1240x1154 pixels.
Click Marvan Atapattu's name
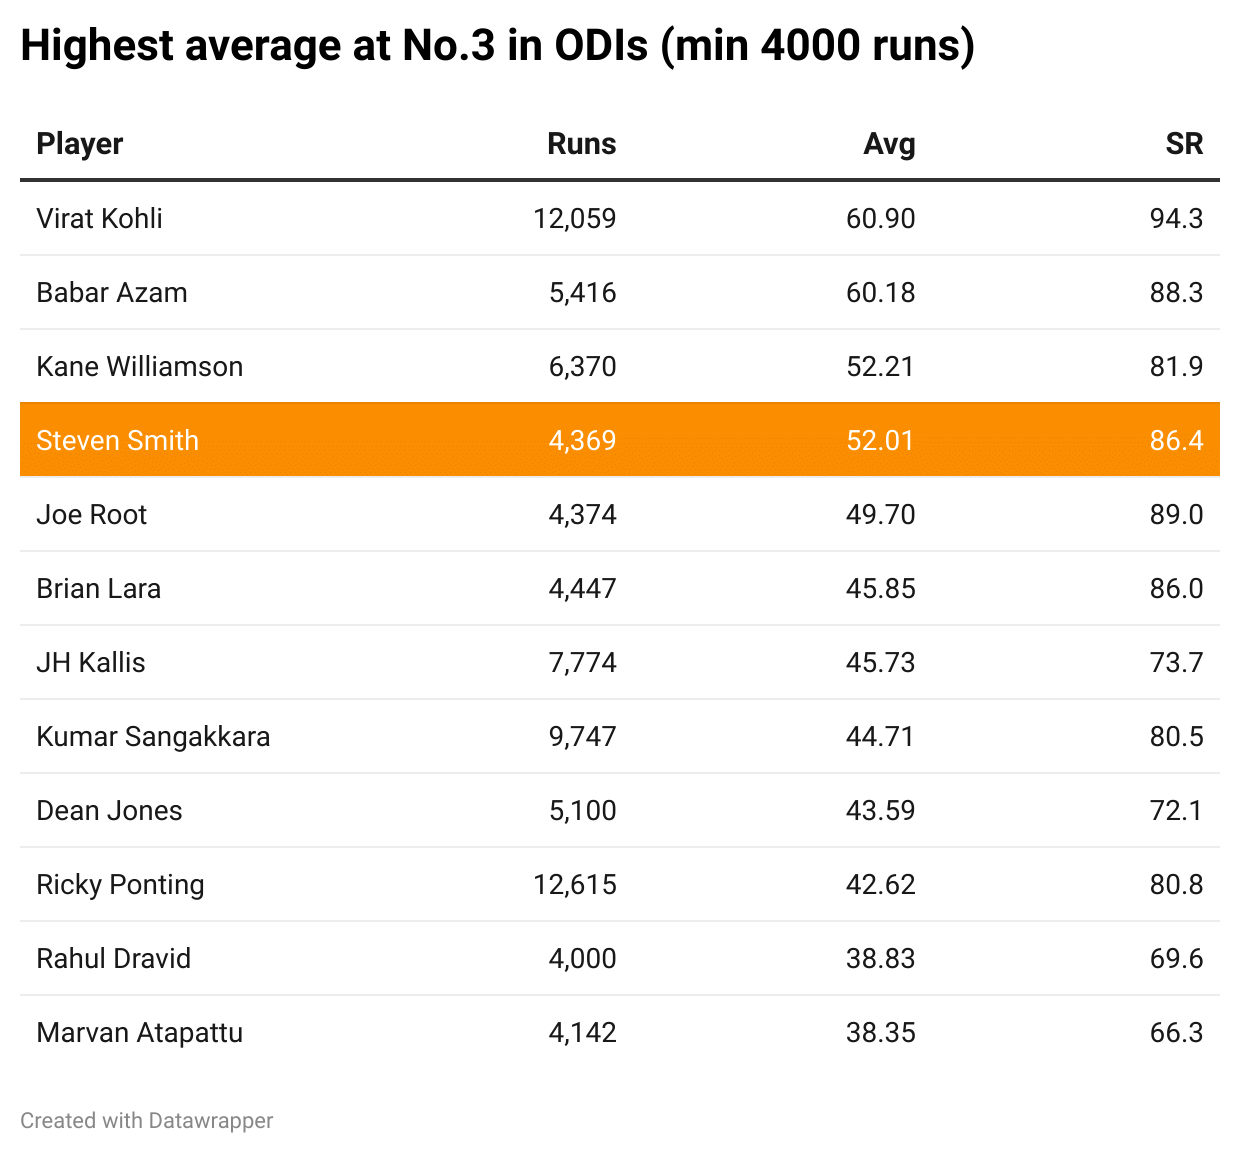click(x=140, y=1032)
